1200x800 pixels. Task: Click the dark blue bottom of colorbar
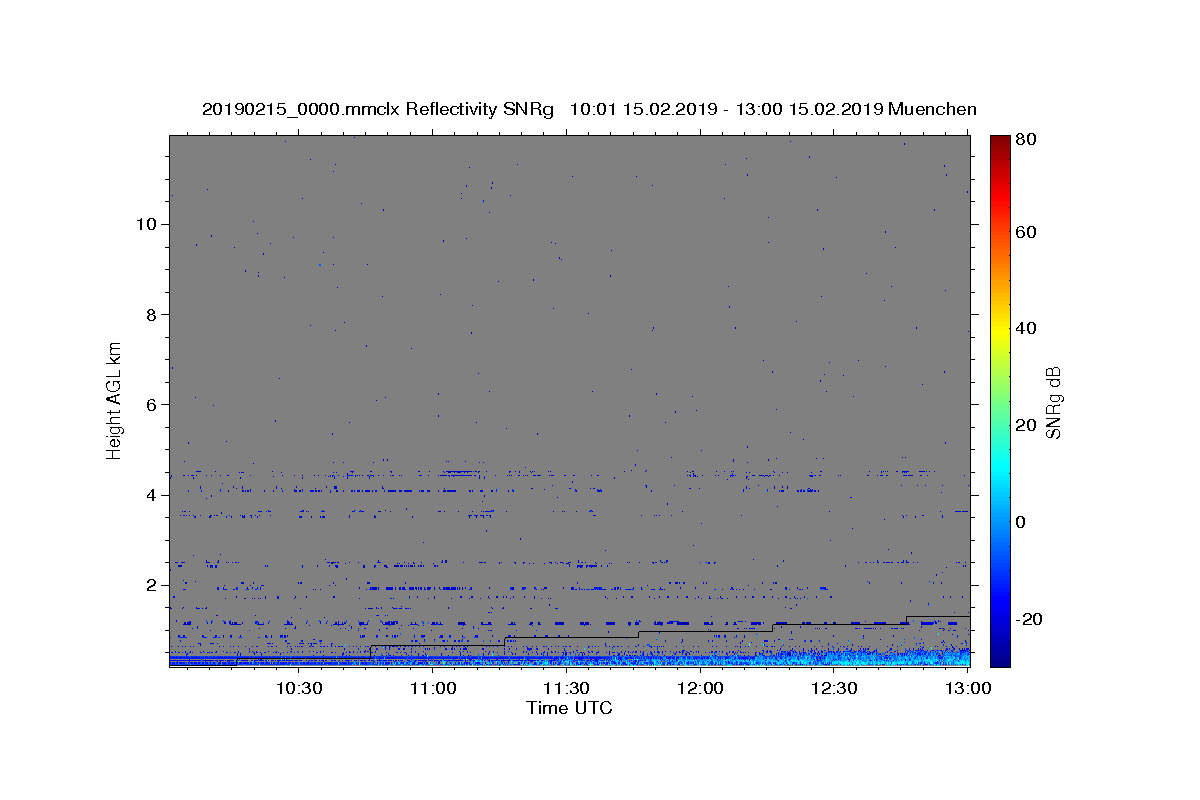(x=1000, y=661)
